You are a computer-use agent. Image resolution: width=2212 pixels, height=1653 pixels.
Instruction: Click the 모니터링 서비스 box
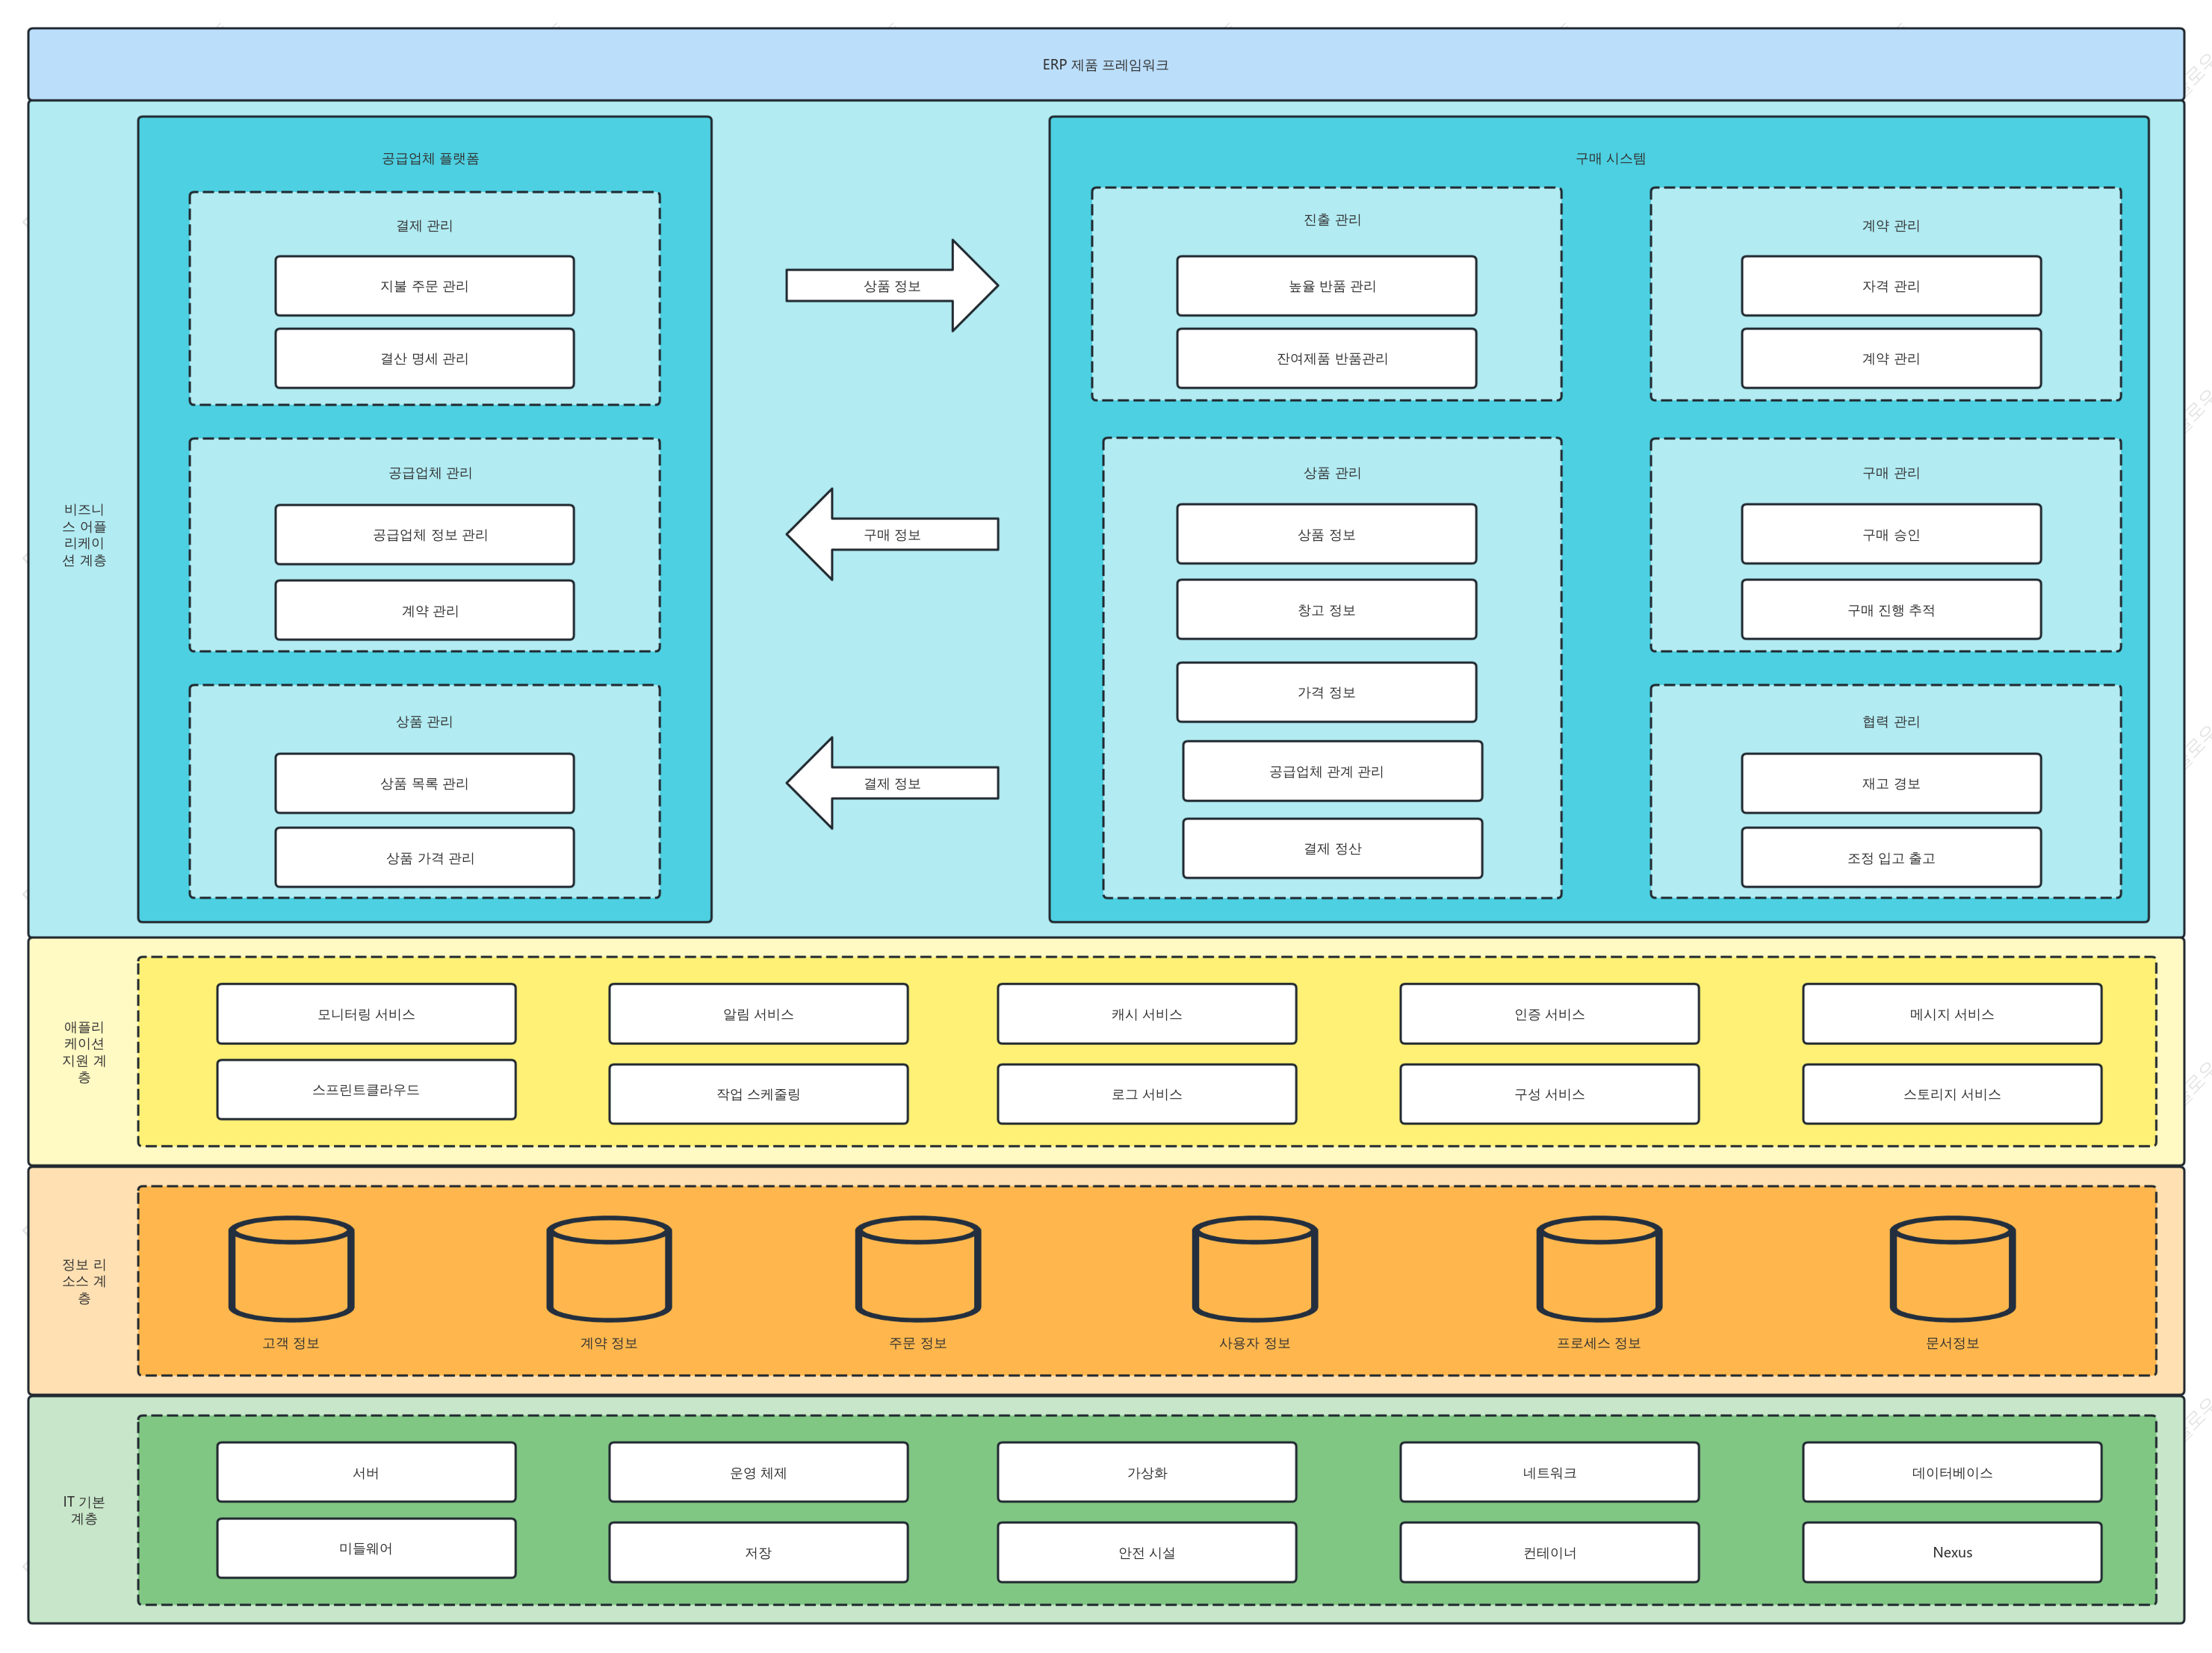(366, 1014)
